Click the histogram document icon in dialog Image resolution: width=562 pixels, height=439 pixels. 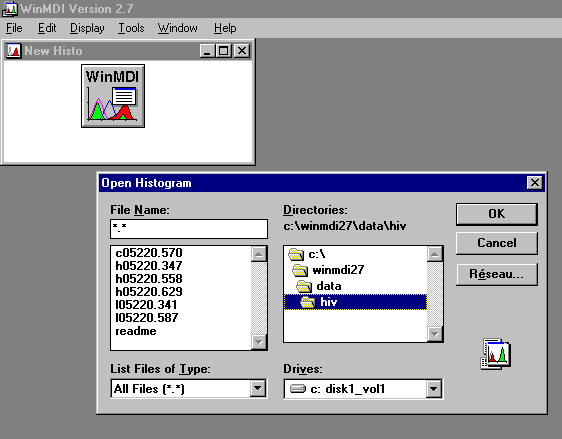coord(496,354)
